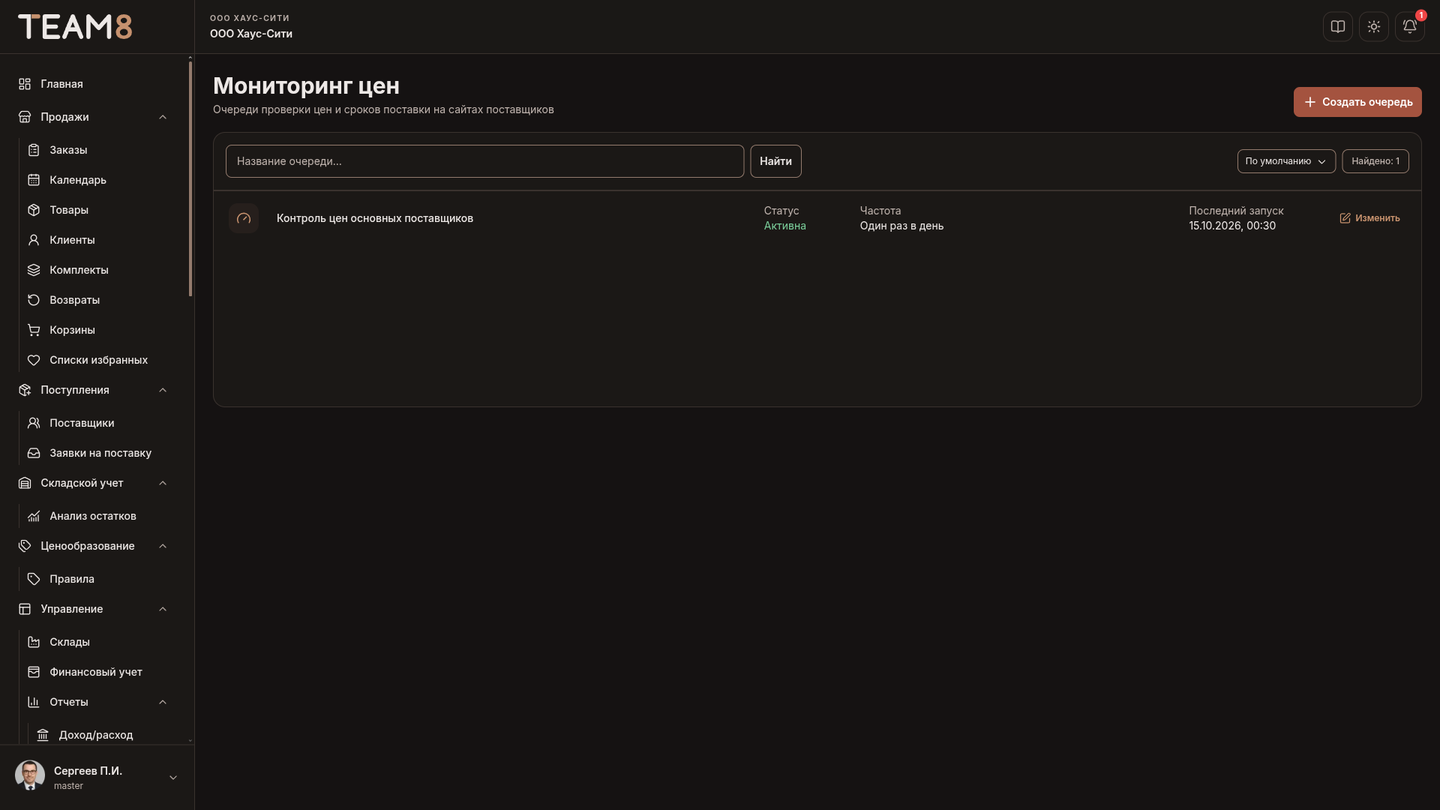This screenshot has height=810, width=1440.
Task: Open the documentation book icon
Action: pyautogui.click(x=1338, y=27)
